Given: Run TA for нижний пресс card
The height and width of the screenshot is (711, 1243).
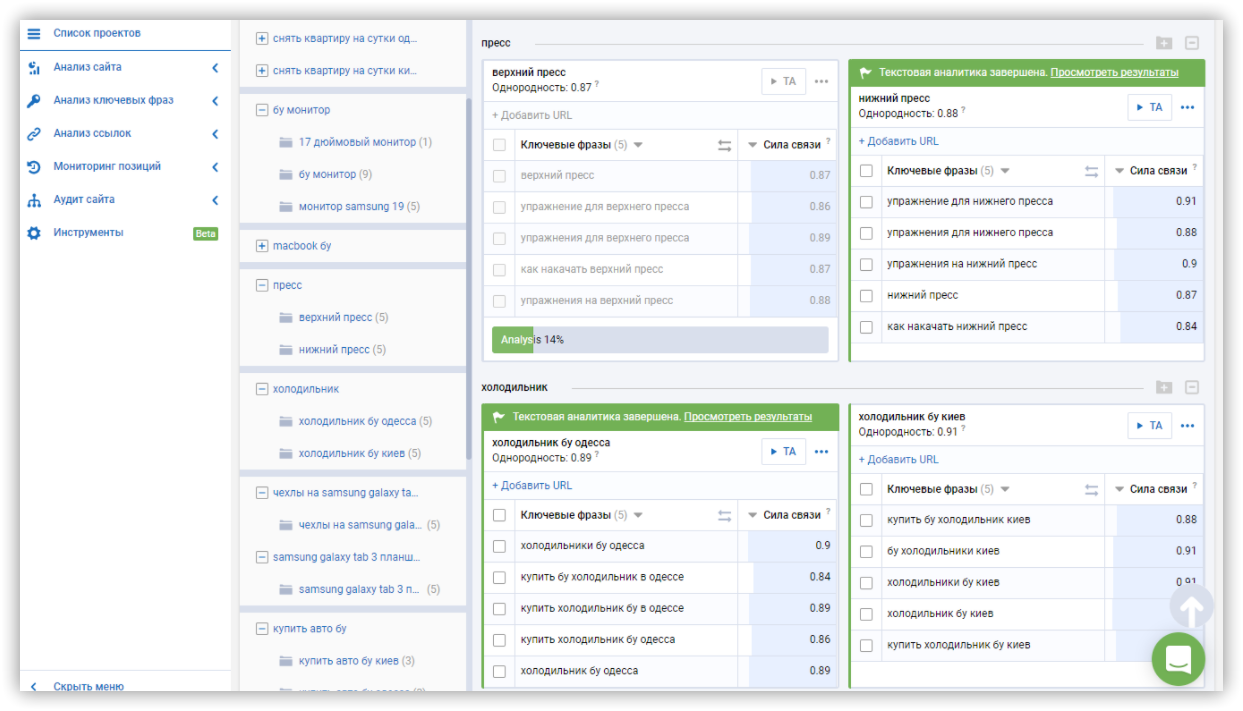Looking at the screenshot, I should click(x=1150, y=108).
